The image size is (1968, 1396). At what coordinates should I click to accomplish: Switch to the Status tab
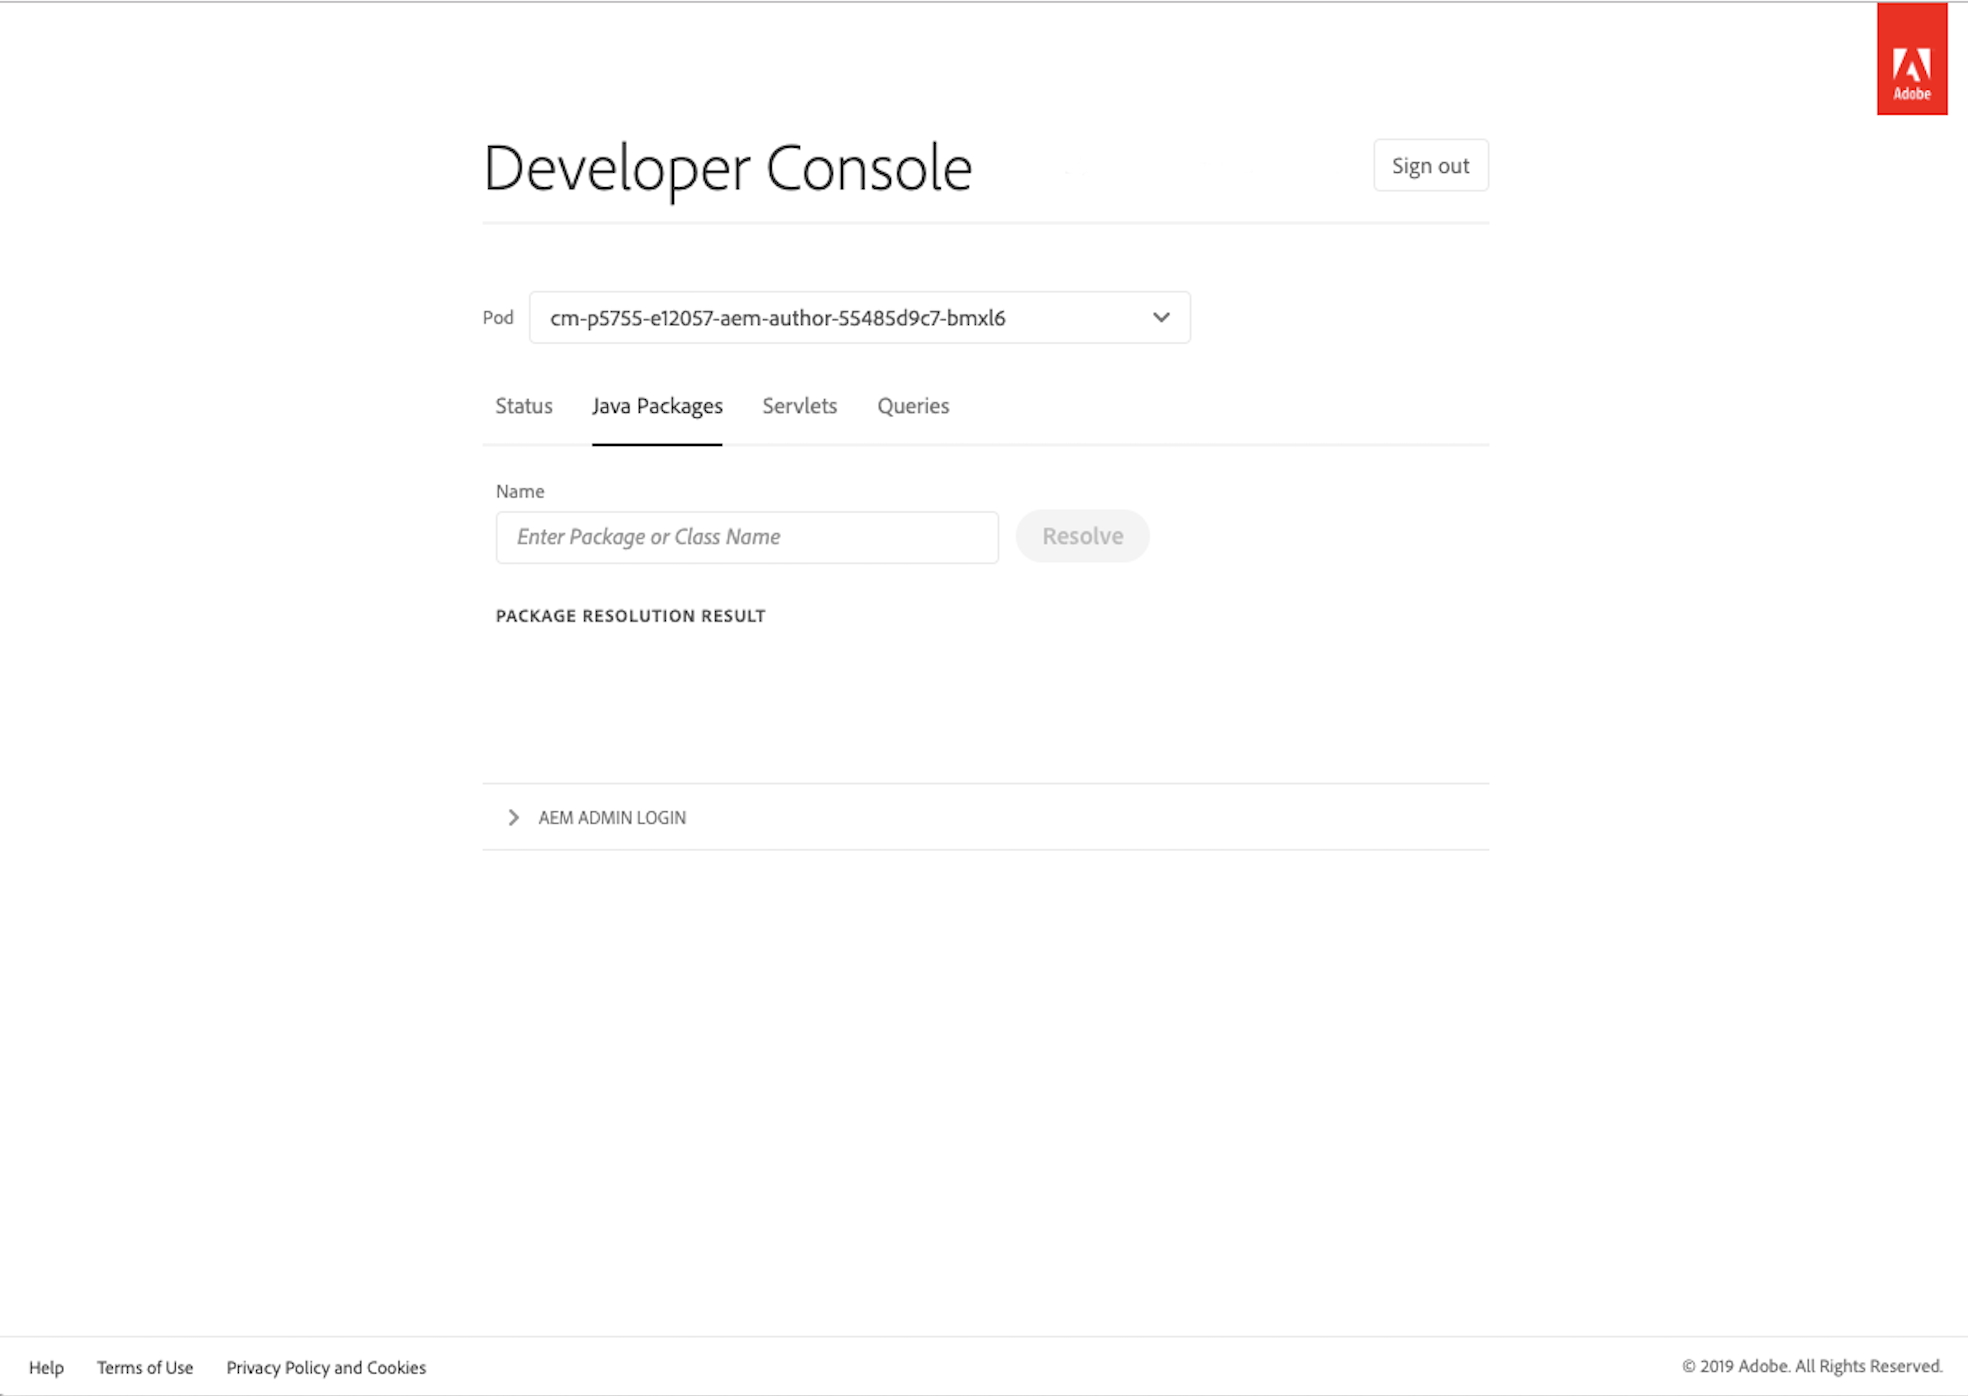tap(524, 406)
